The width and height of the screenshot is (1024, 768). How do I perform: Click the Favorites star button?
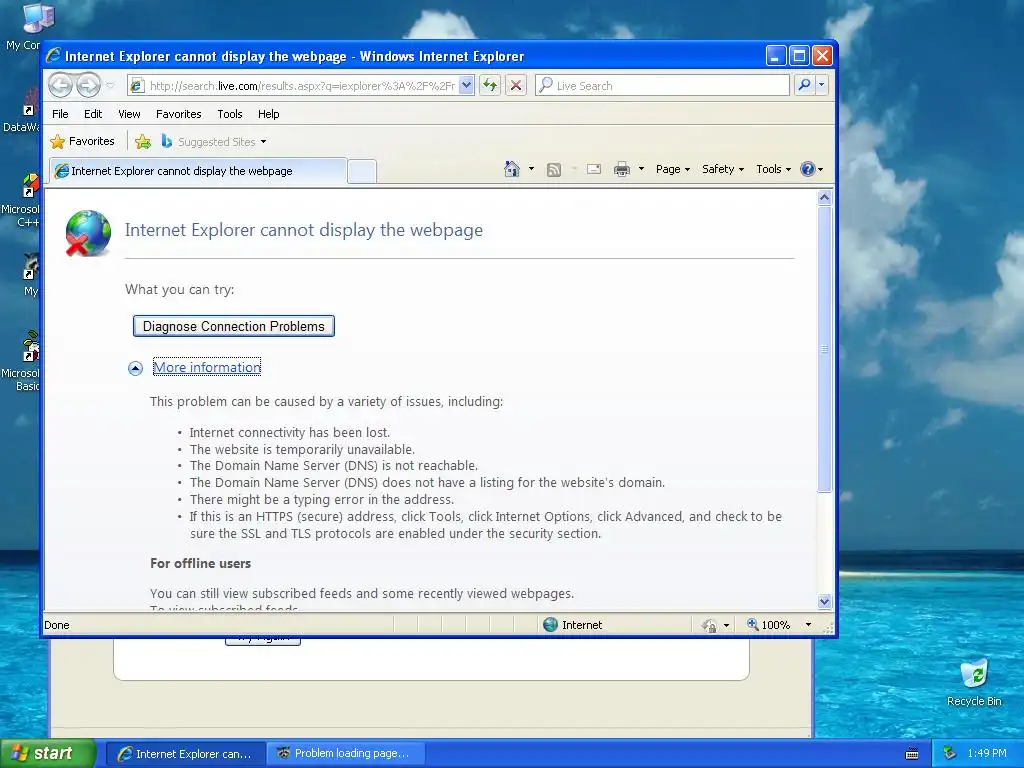point(82,141)
